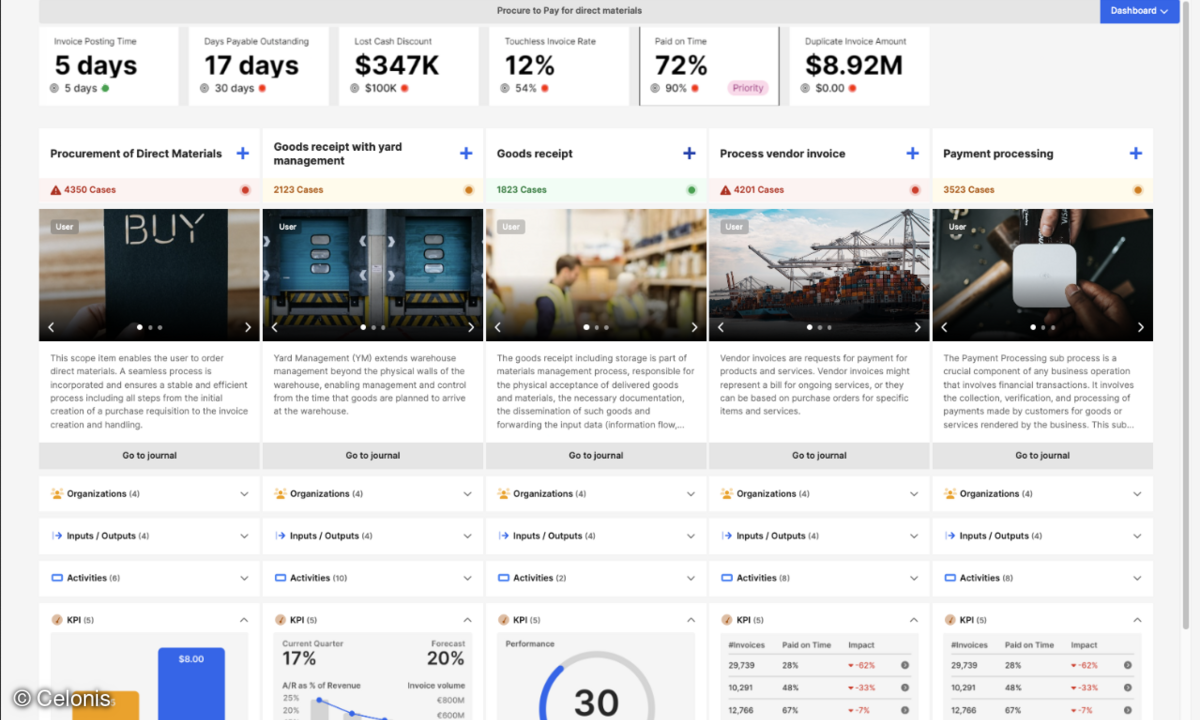Click '1823 Cases' text
Viewport: 1200px width, 720px height.
click(x=522, y=190)
